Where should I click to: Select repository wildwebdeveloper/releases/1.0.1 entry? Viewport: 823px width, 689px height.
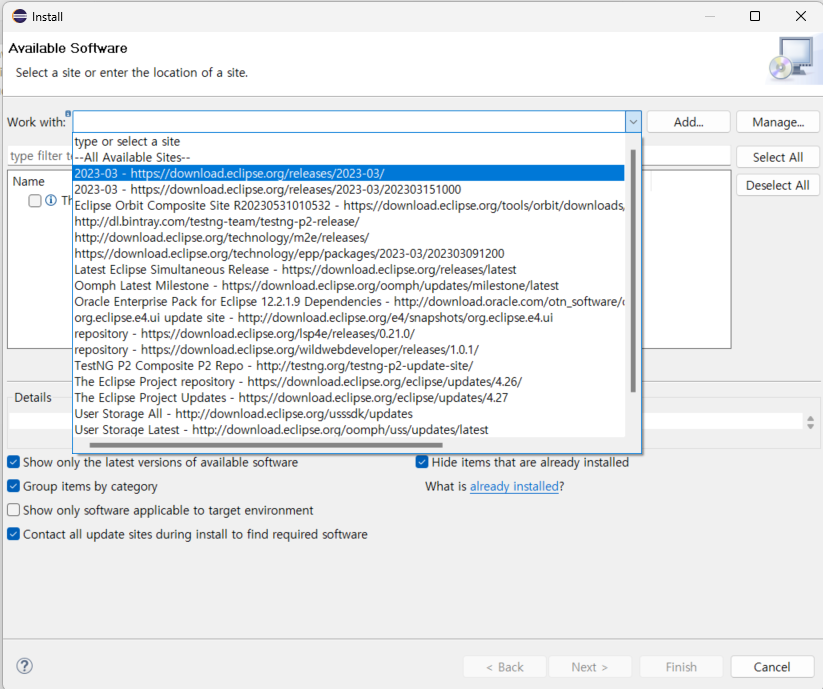[349, 349]
